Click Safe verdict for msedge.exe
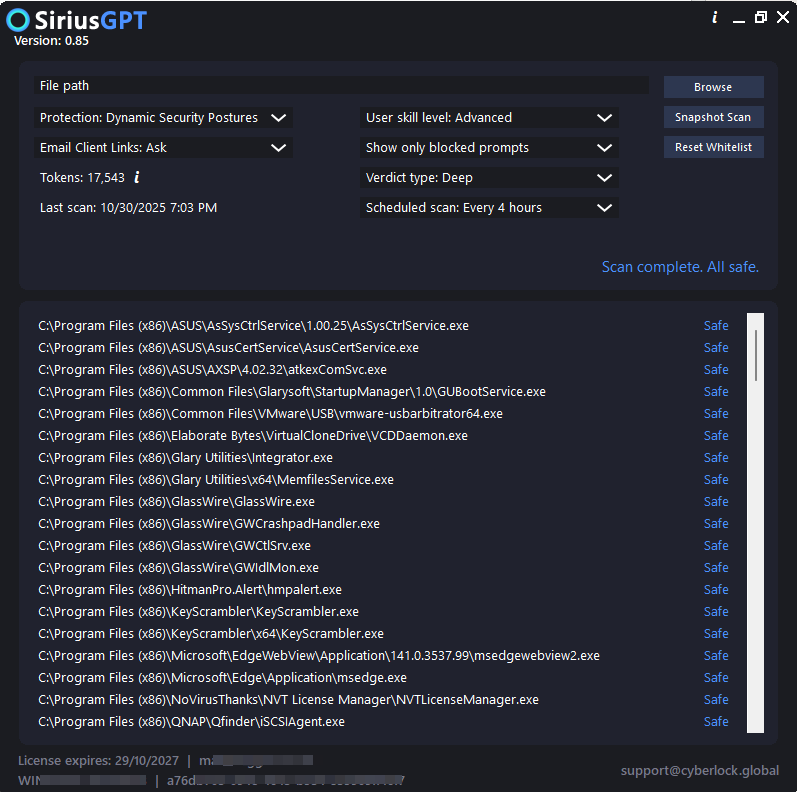 click(716, 678)
